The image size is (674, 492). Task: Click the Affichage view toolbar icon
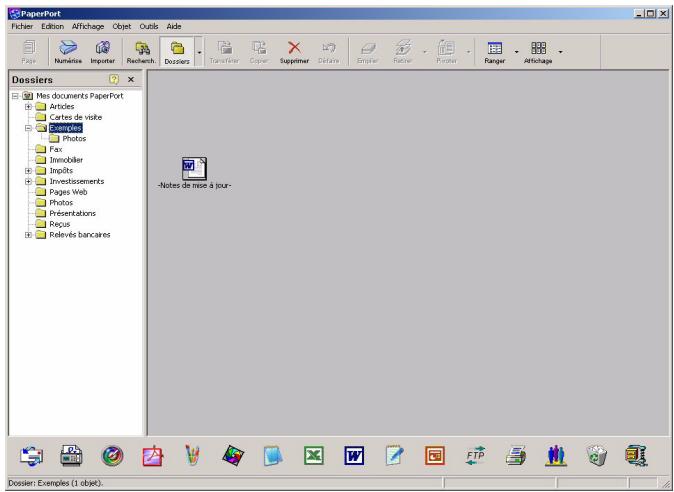[x=538, y=52]
